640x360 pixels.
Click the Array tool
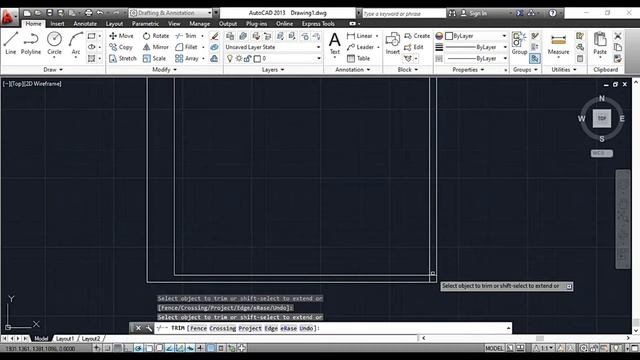(187, 58)
